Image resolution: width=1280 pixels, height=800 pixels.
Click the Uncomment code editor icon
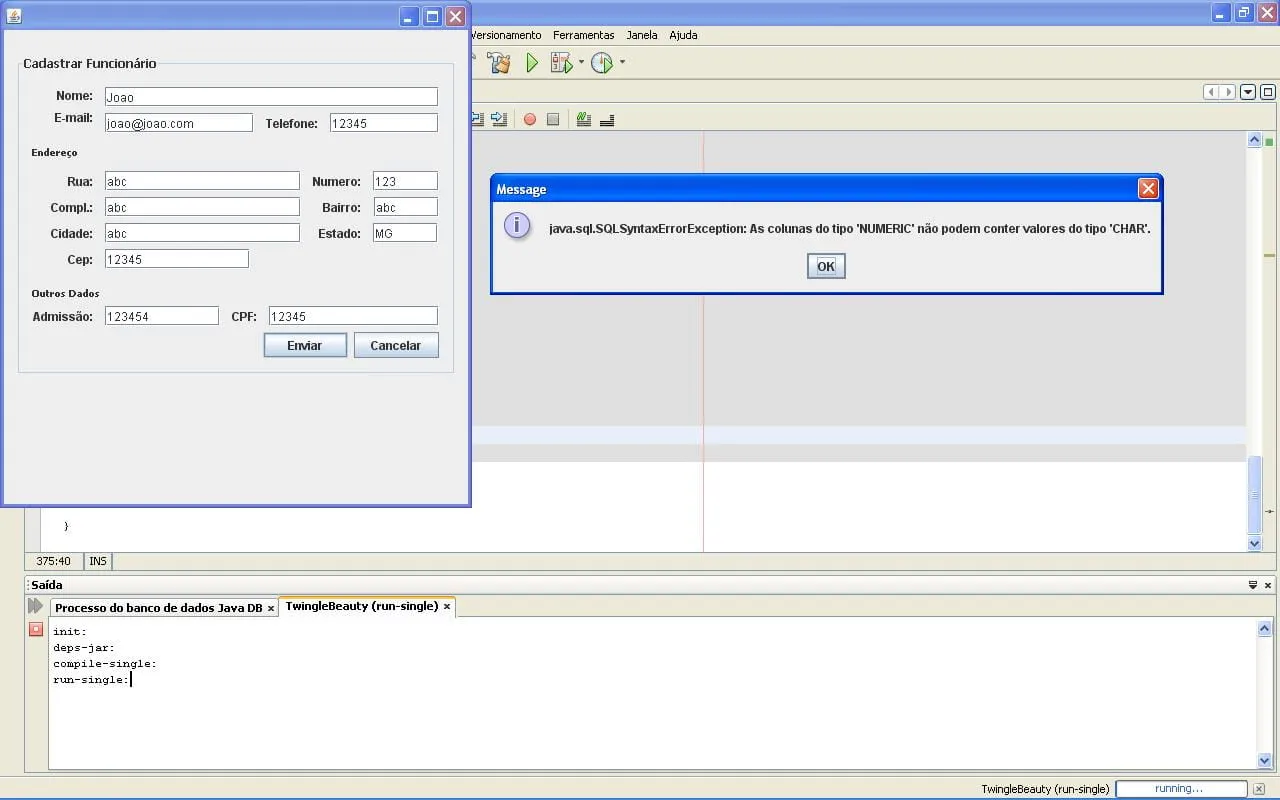pos(607,119)
